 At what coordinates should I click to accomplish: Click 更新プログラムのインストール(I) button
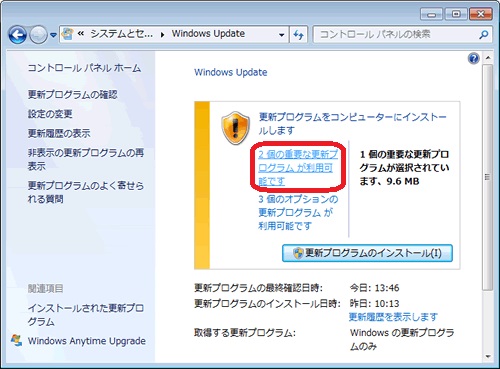tap(367, 253)
